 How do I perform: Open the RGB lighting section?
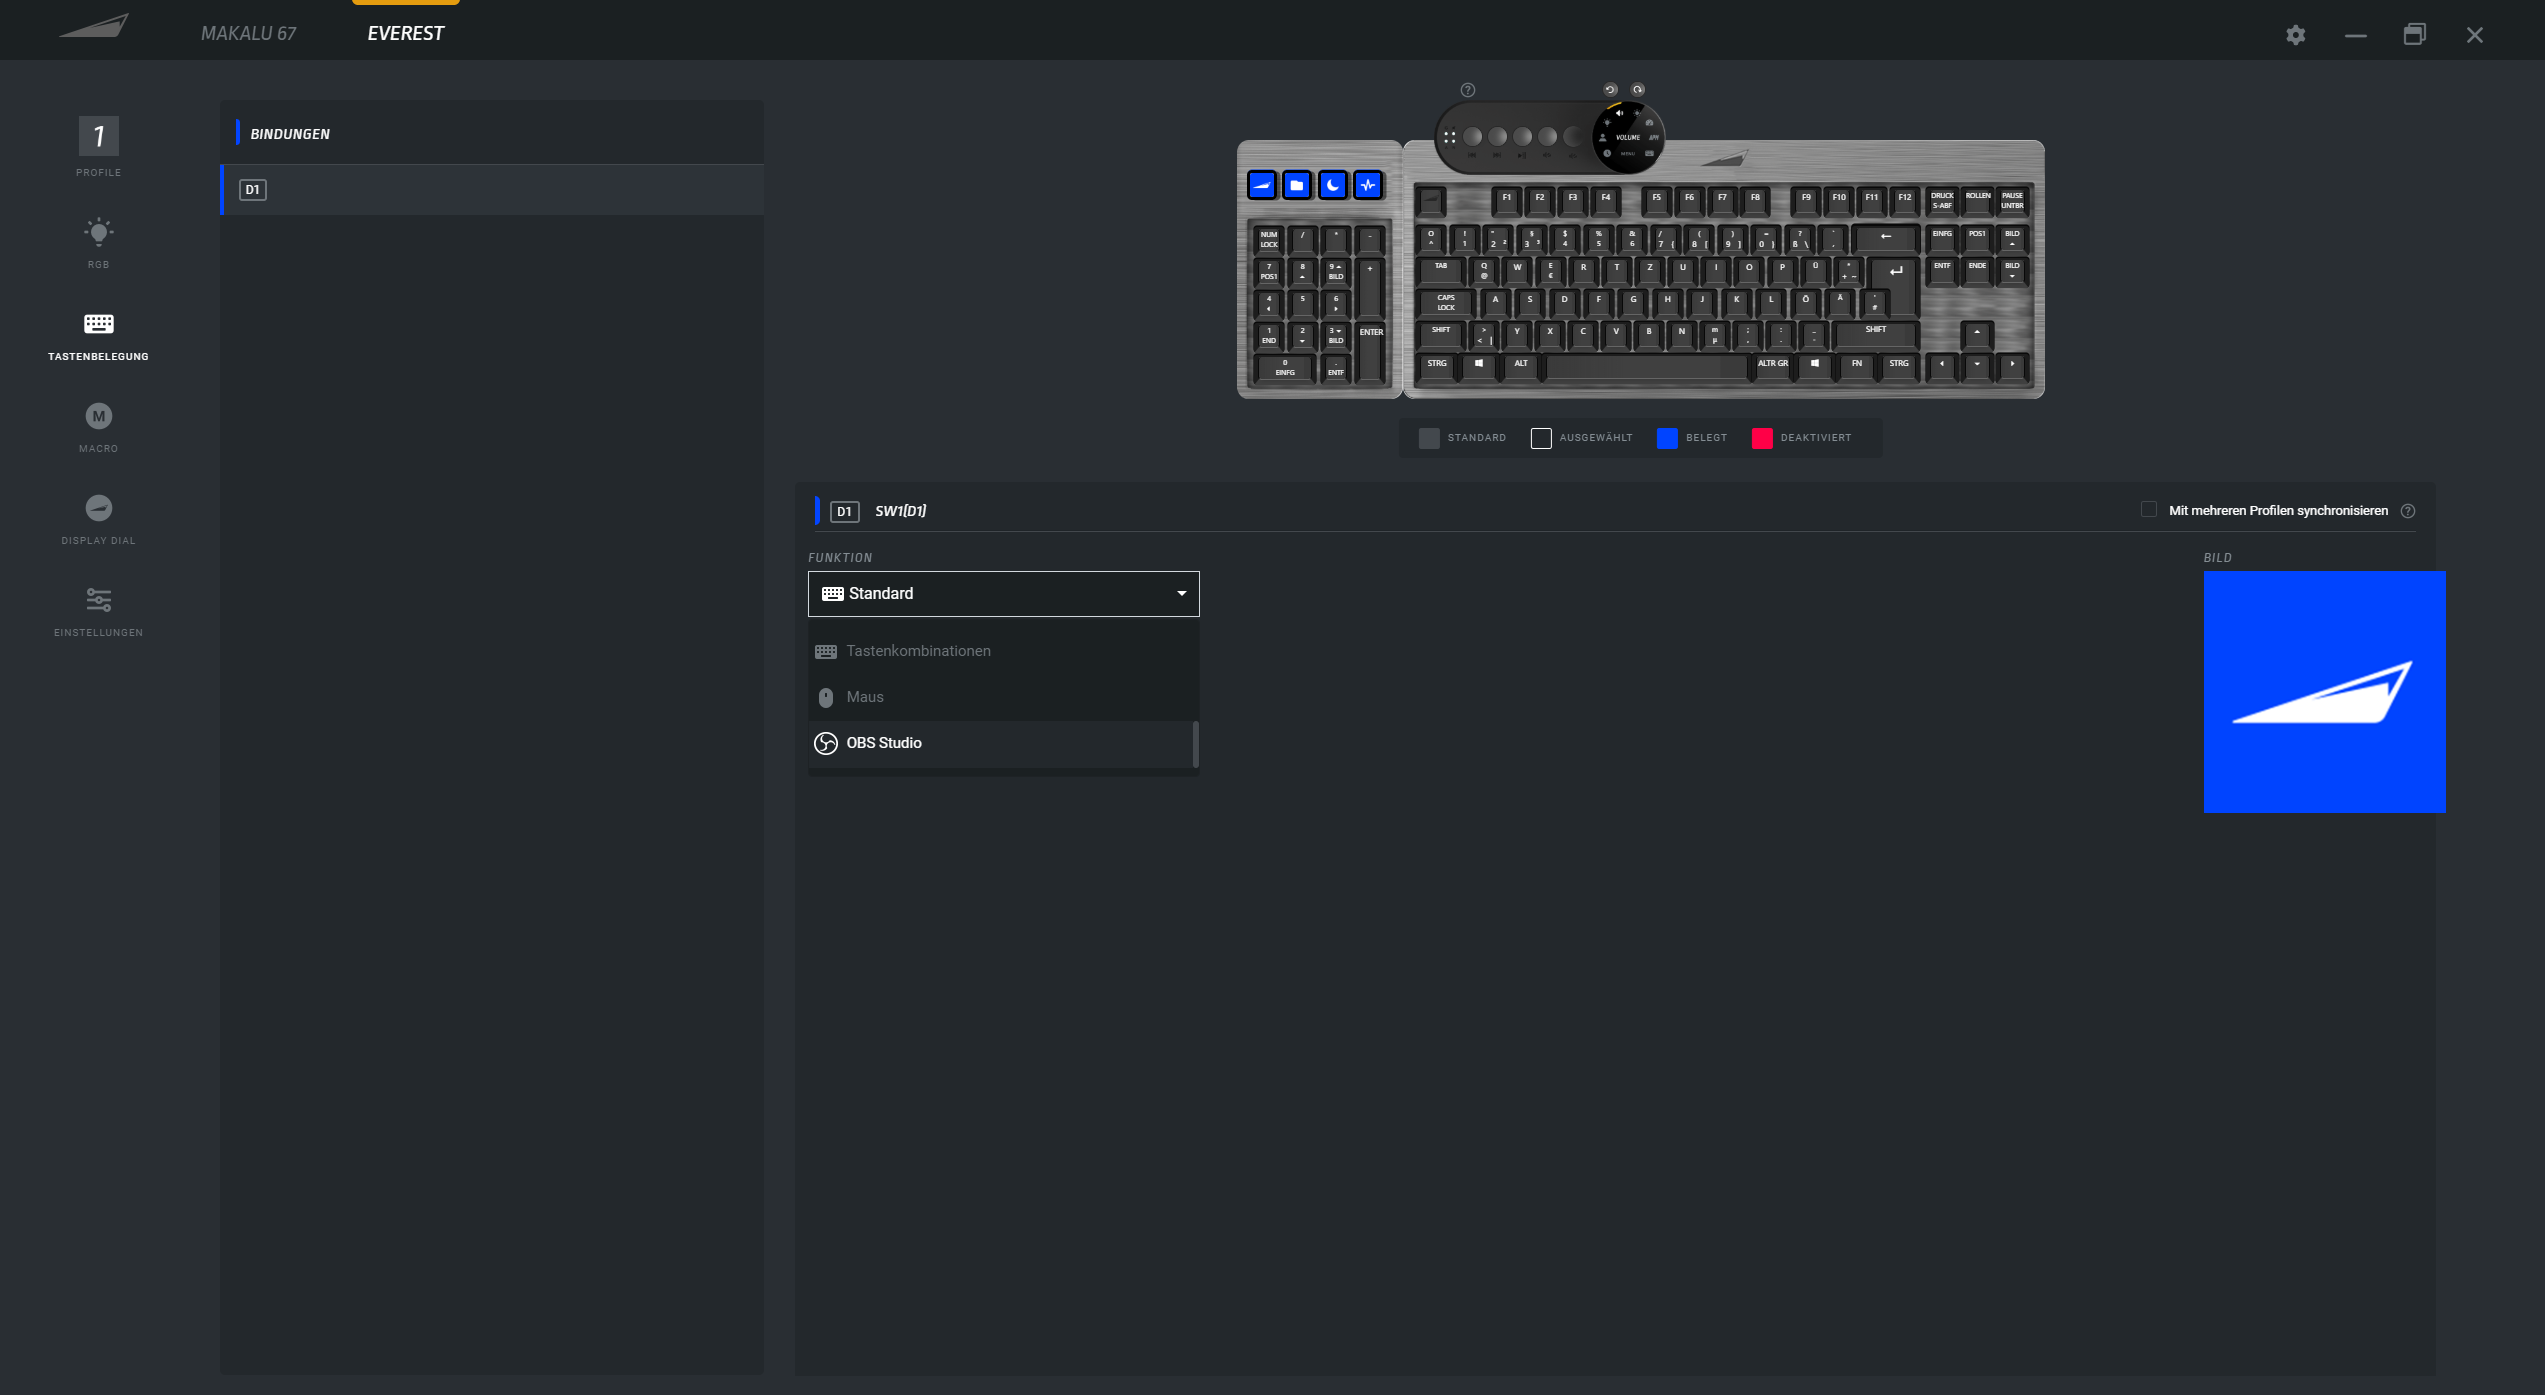98,242
